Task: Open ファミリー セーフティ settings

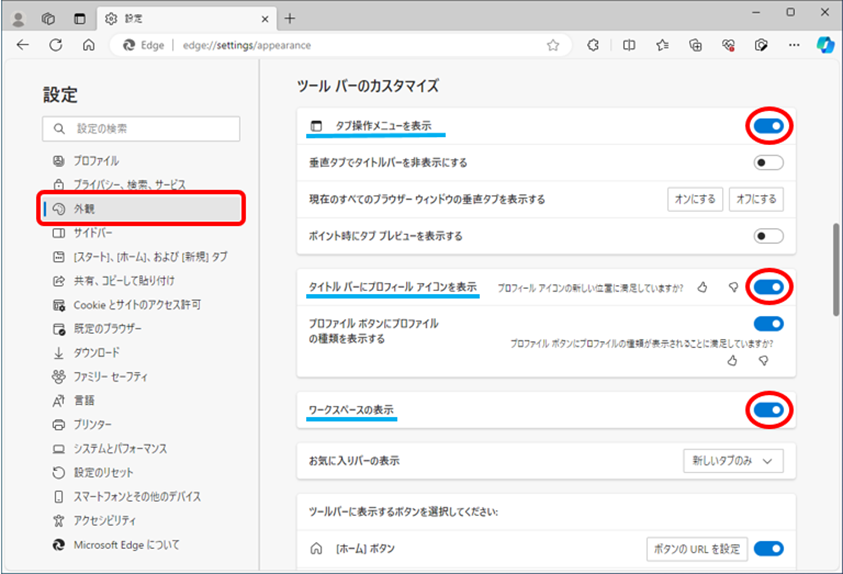Action: [141, 377]
